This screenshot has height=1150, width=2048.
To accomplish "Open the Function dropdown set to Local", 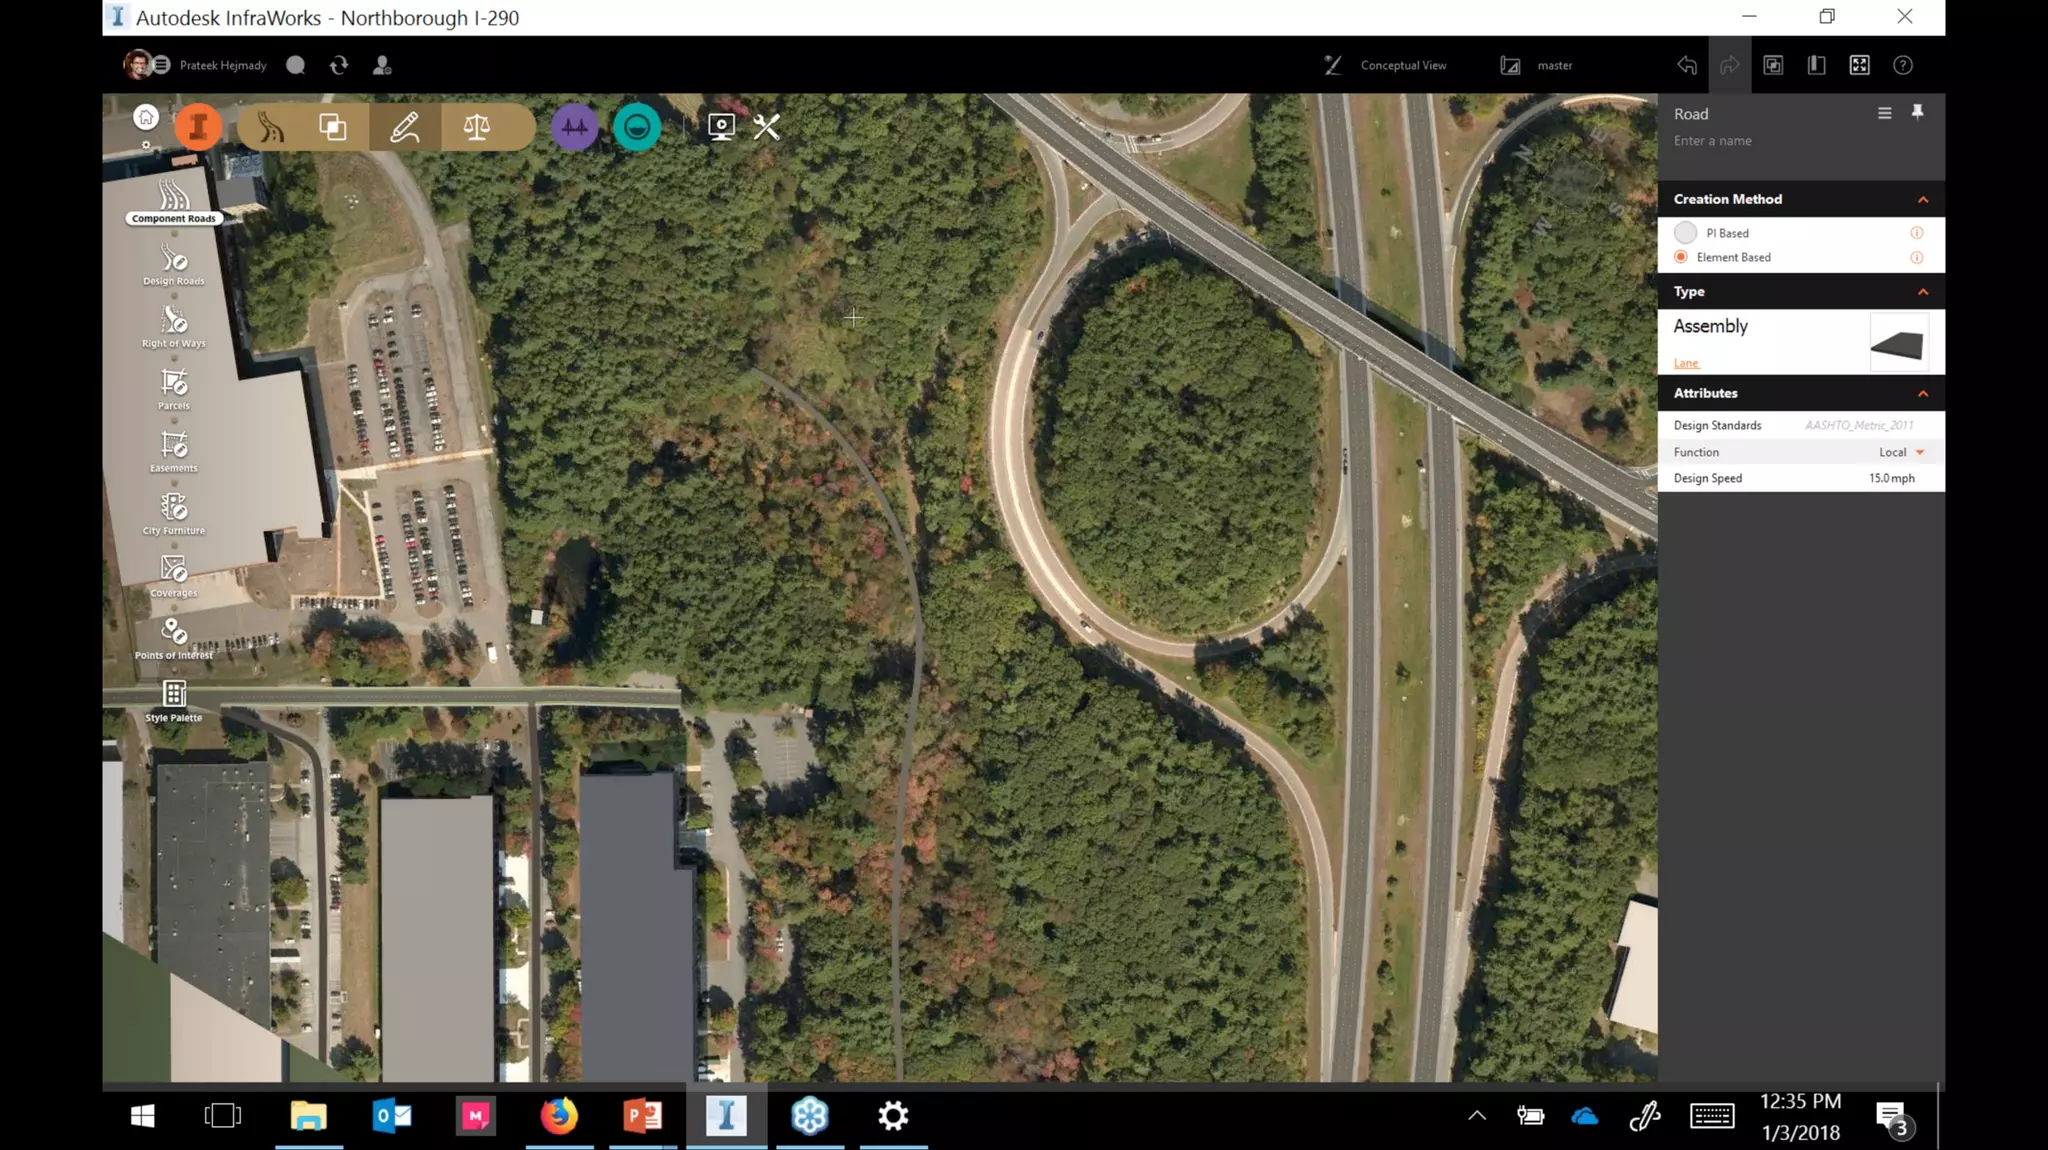I will pos(1902,452).
